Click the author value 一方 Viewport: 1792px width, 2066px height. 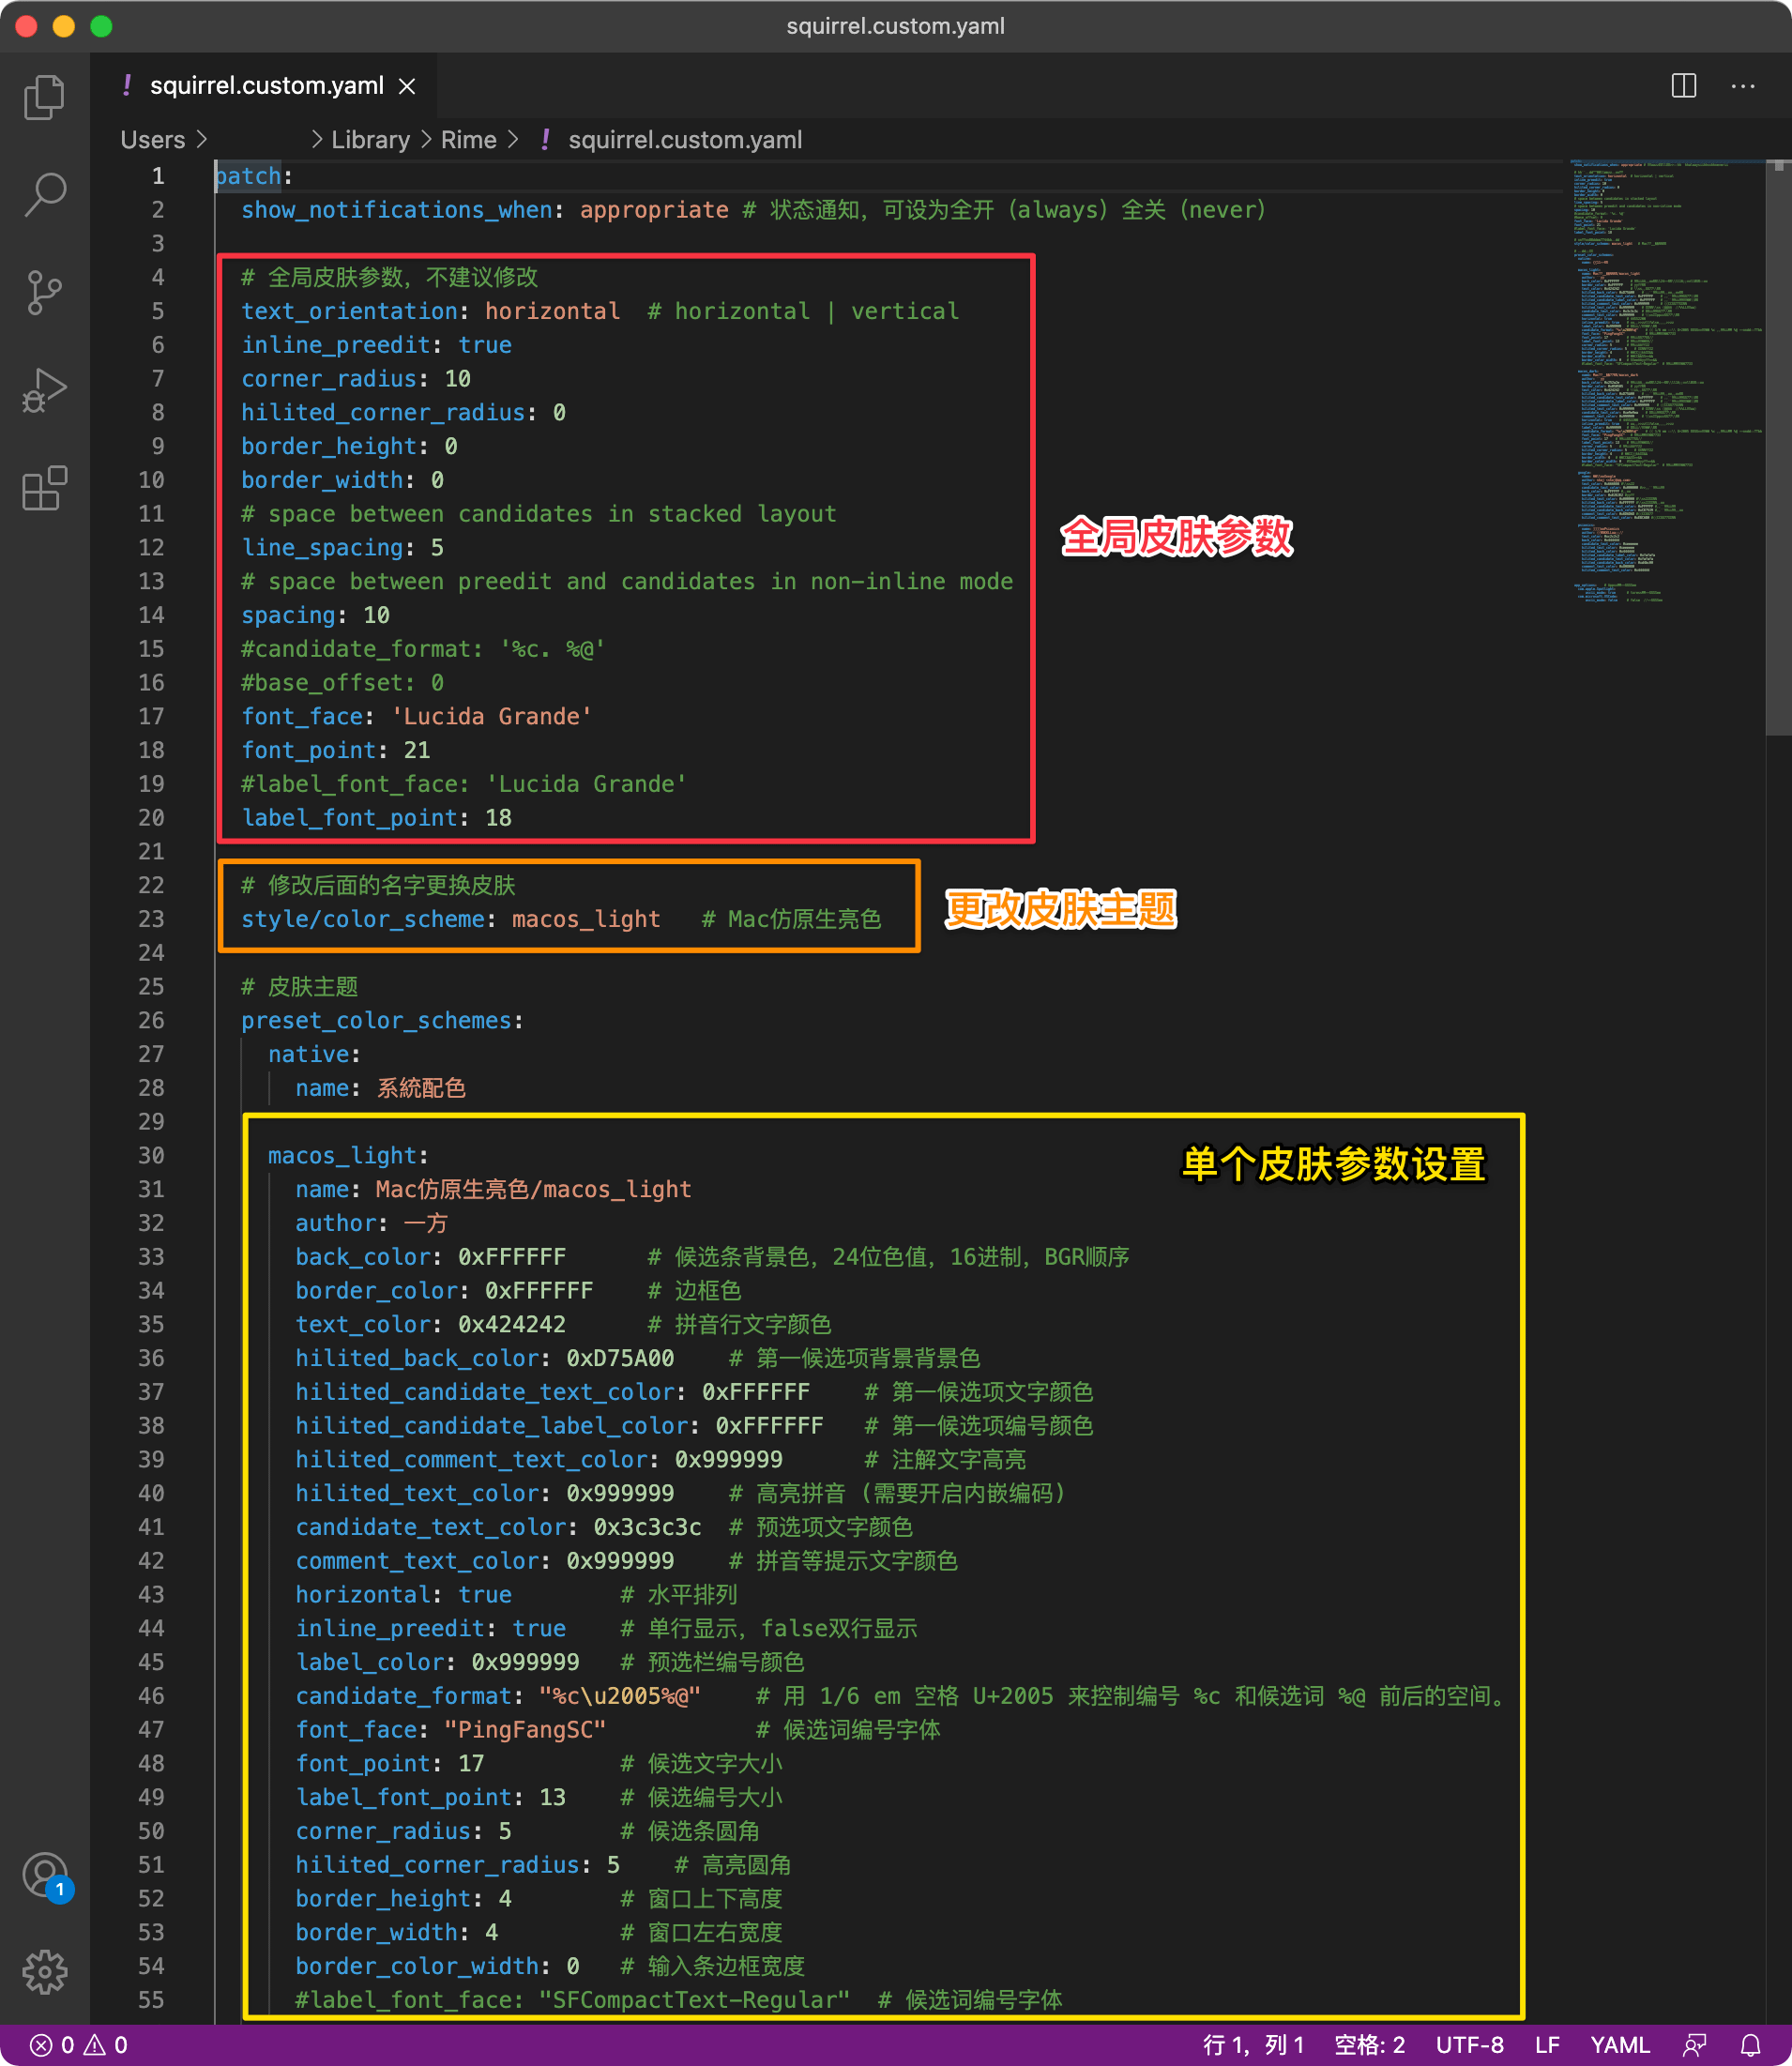pos(426,1223)
